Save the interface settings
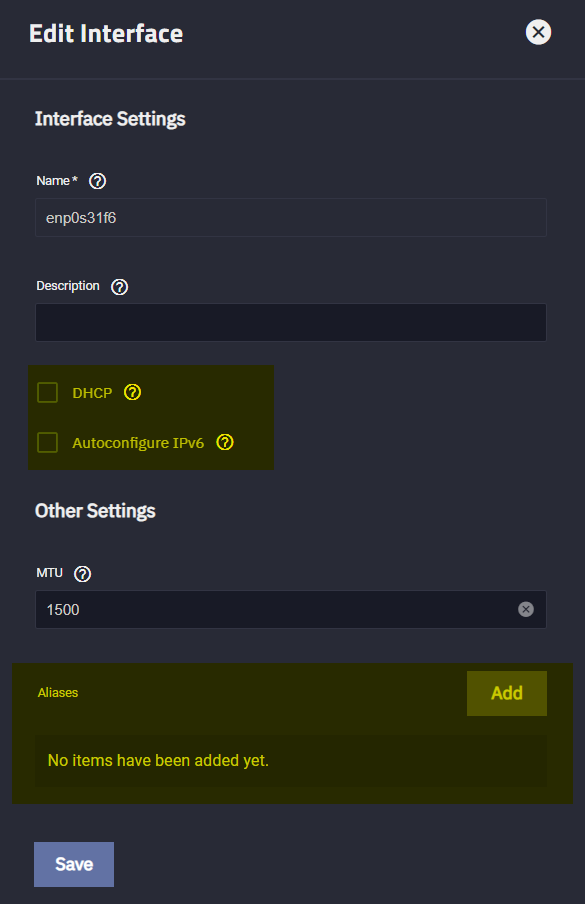The image size is (585, 904). tap(74, 864)
